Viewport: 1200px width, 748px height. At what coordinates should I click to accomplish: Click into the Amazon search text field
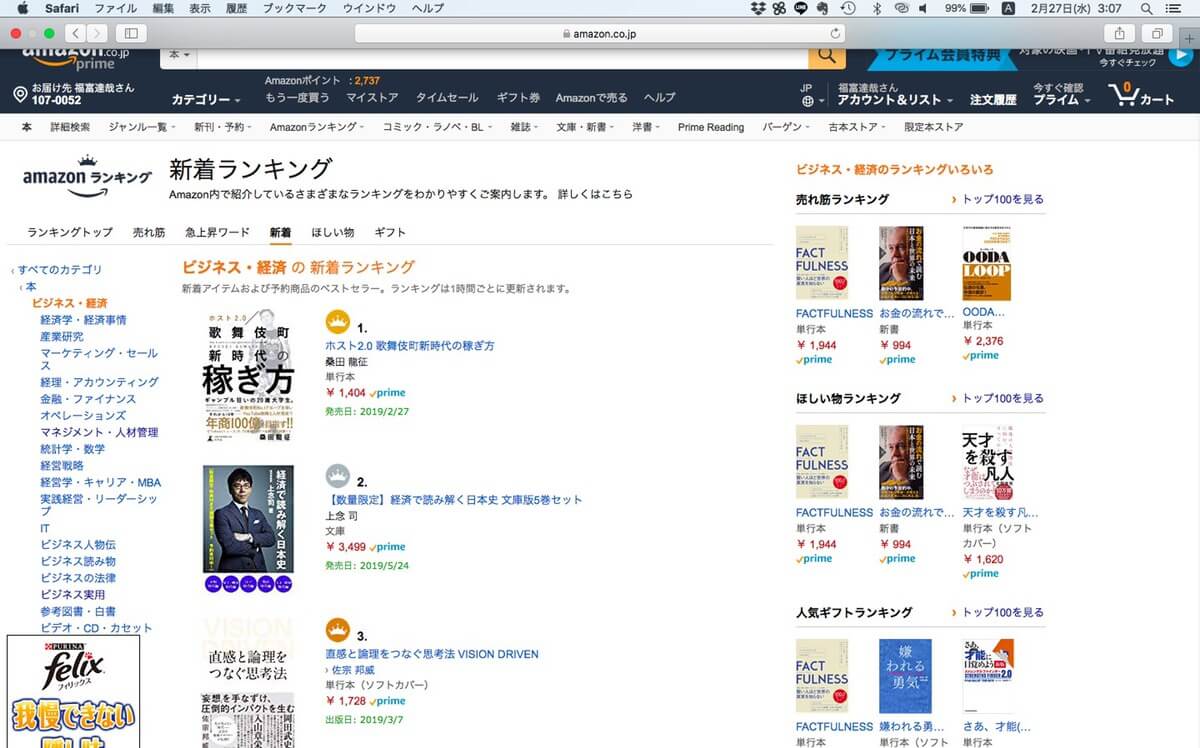(x=500, y=56)
